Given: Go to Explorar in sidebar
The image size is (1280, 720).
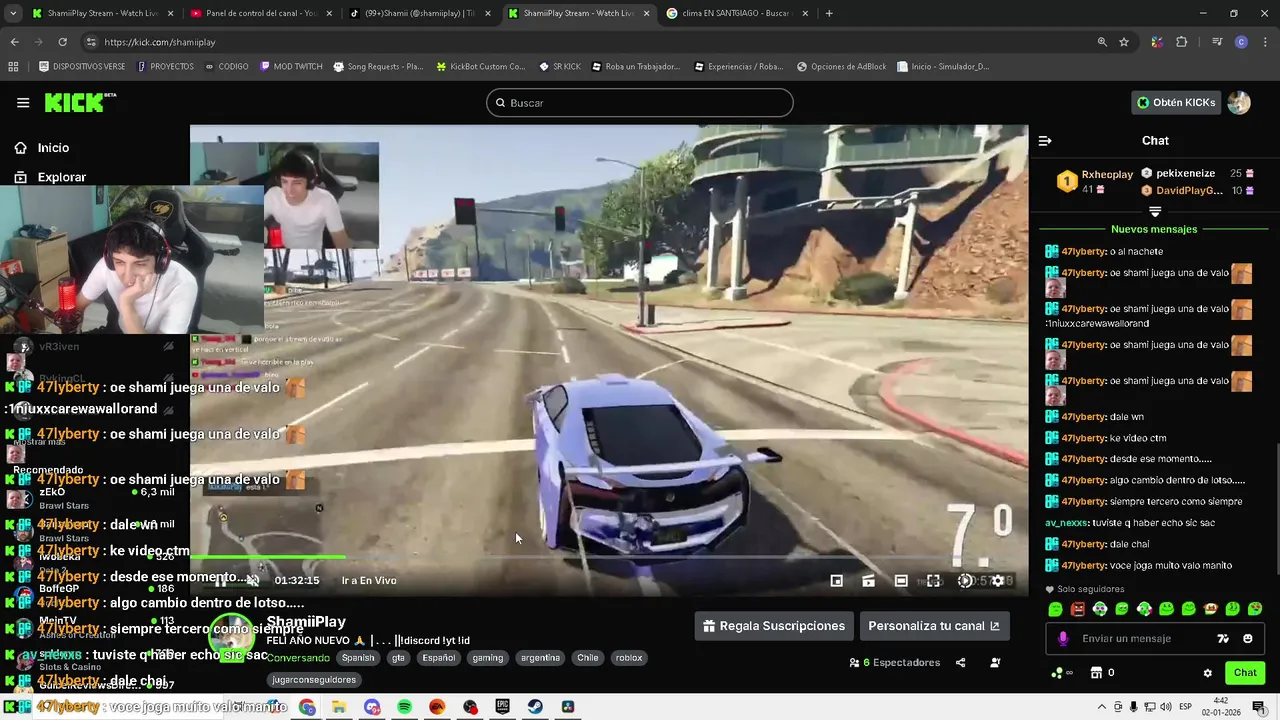Looking at the screenshot, I should [x=61, y=177].
